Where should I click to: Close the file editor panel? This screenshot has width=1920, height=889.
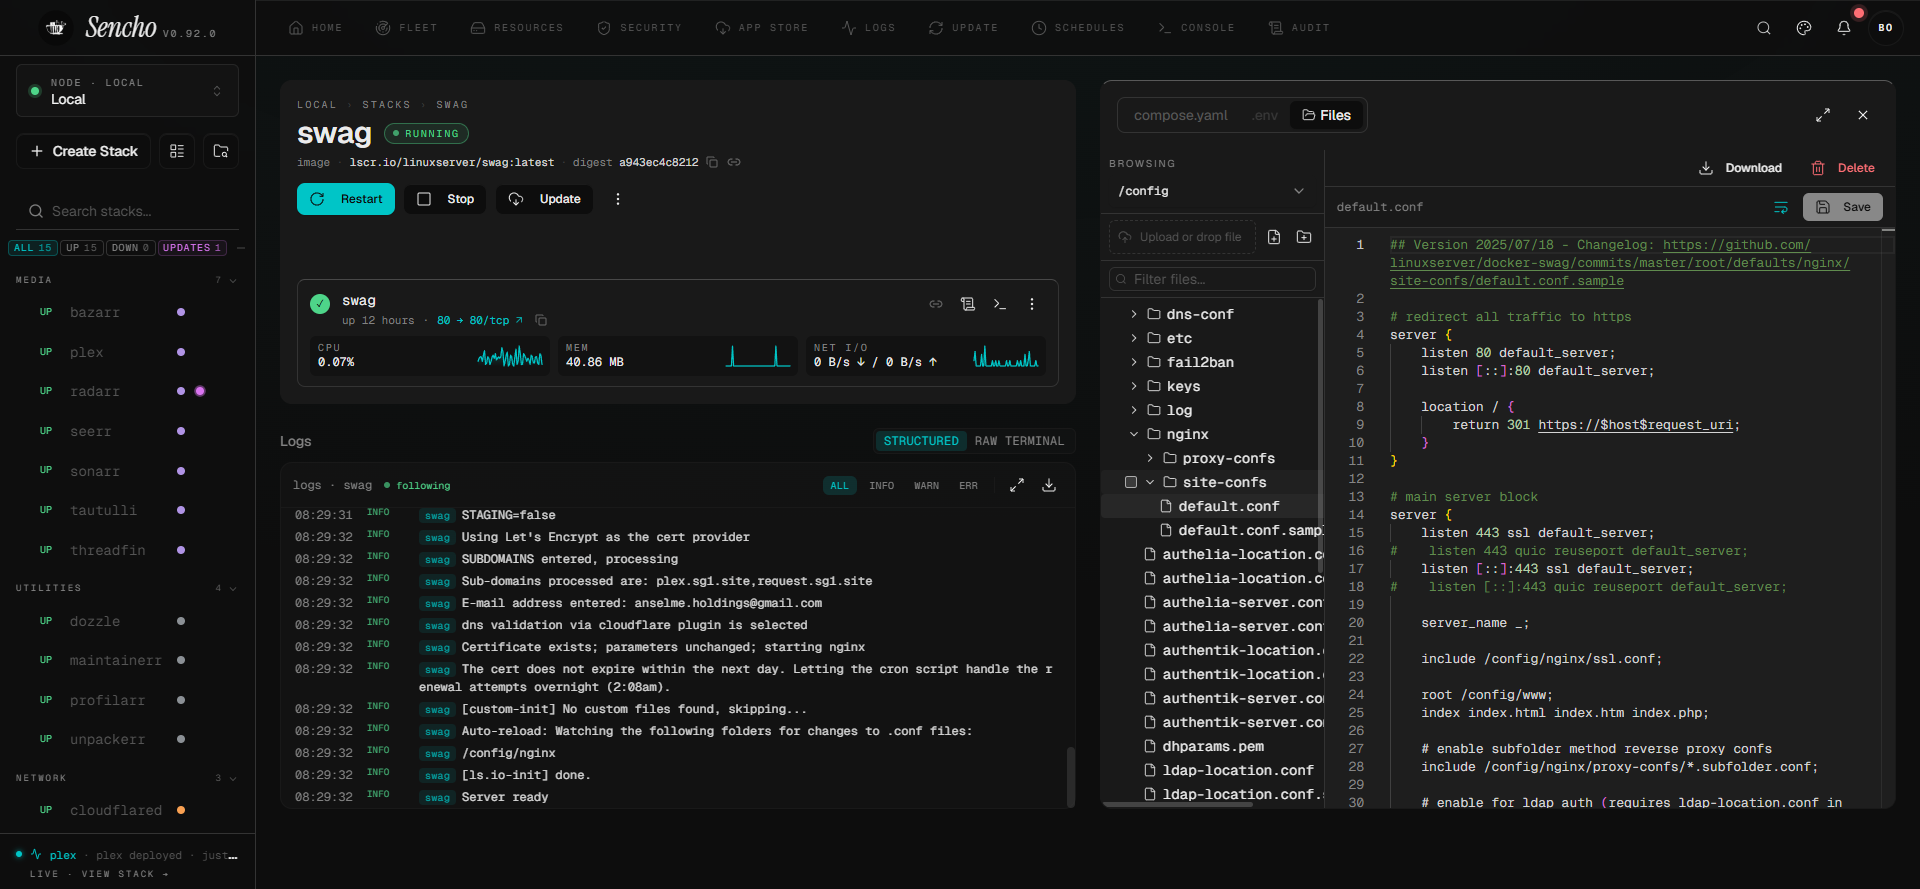(x=1863, y=115)
